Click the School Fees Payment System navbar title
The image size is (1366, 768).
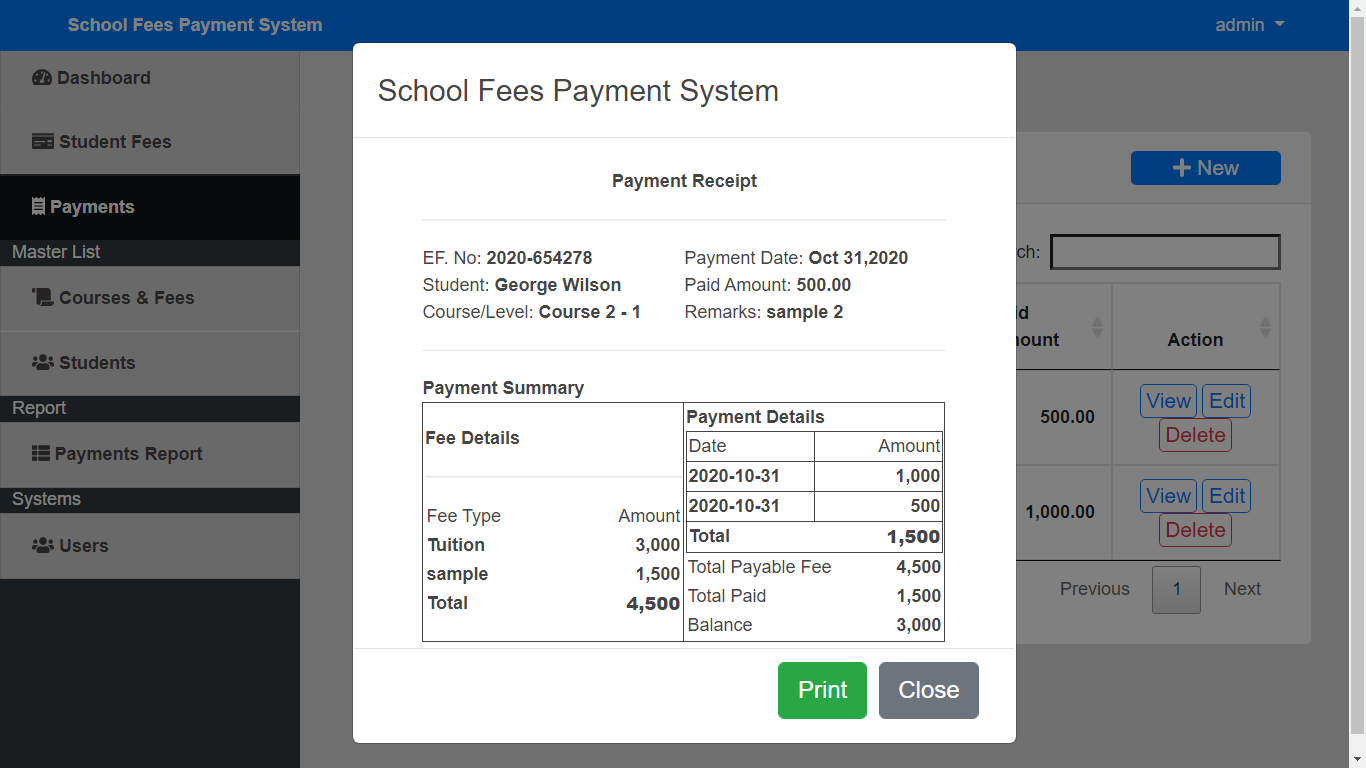pos(195,25)
